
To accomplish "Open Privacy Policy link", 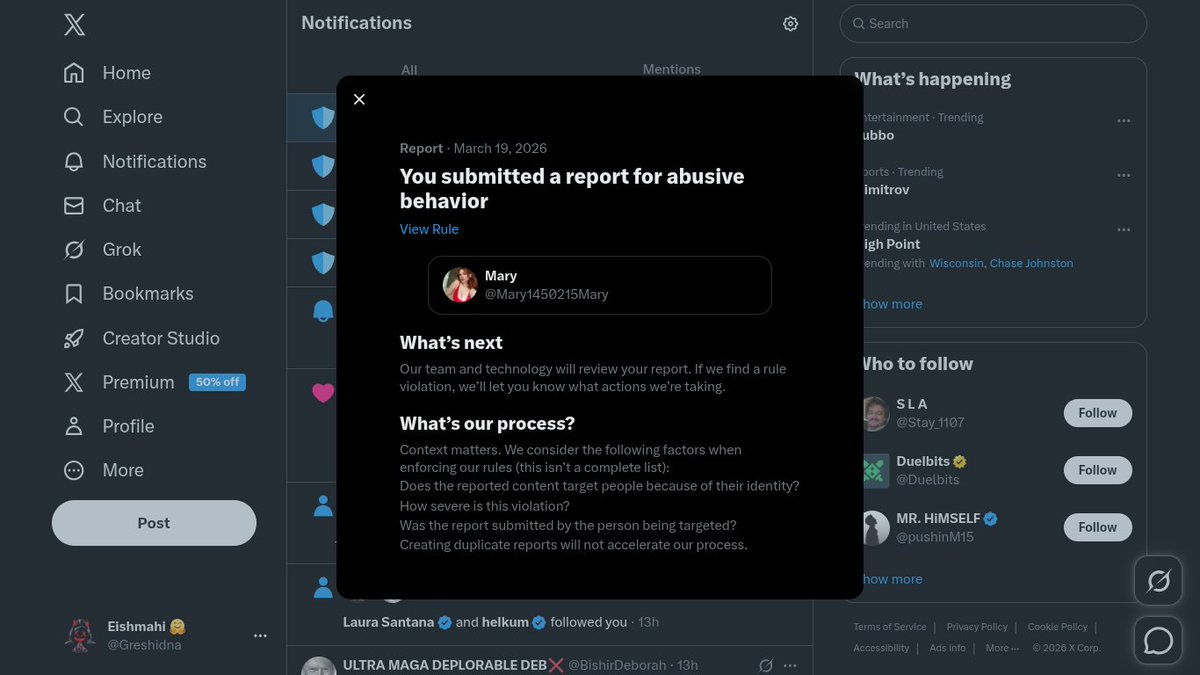I will (977, 627).
